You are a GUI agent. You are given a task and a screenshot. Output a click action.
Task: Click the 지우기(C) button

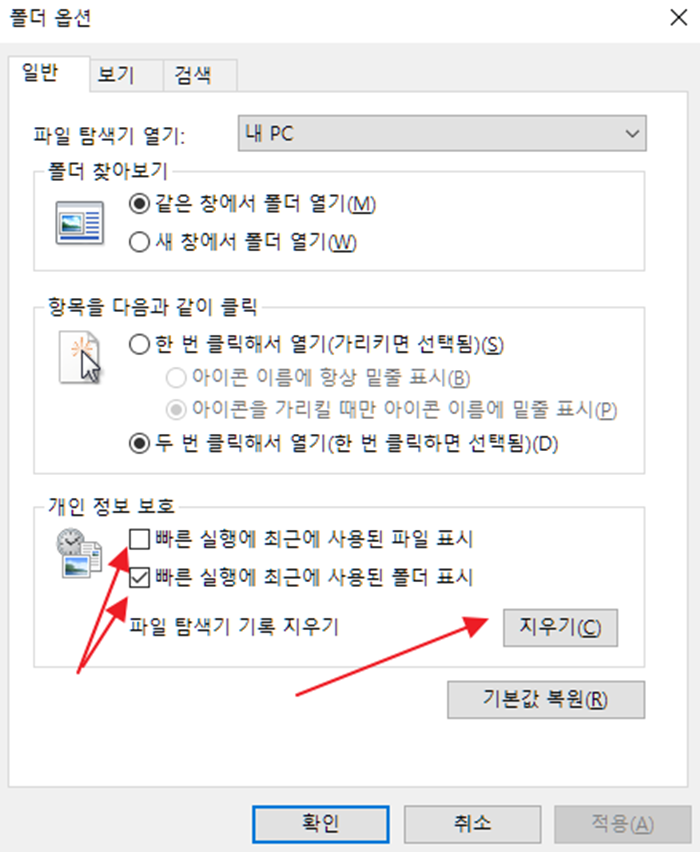560,628
